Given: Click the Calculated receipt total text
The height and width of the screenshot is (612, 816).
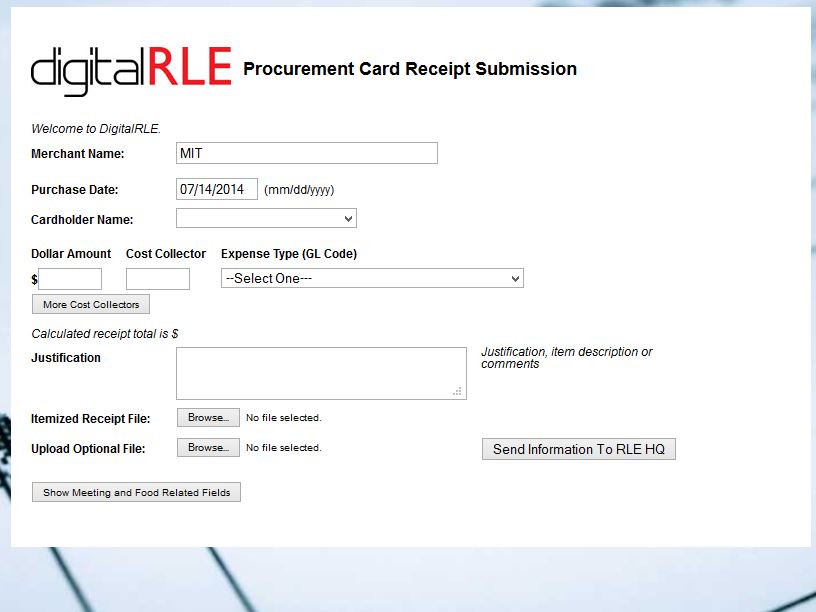Looking at the screenshot, I should pos(104,334).
